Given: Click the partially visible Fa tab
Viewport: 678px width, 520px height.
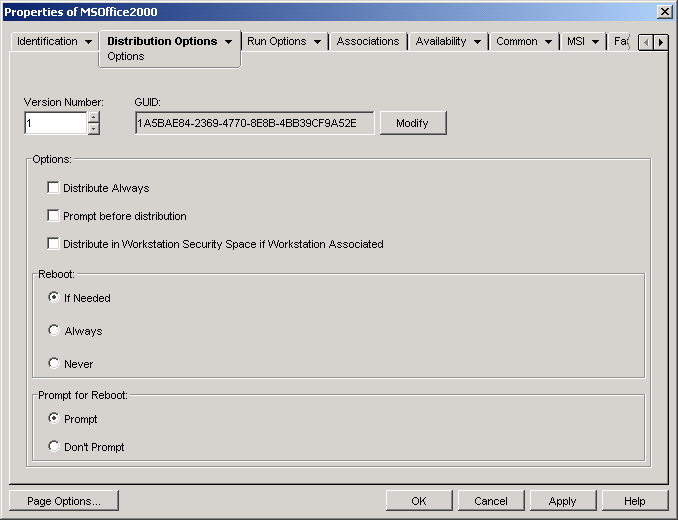Looking at the screenshot, I should [x=621, y=41].
